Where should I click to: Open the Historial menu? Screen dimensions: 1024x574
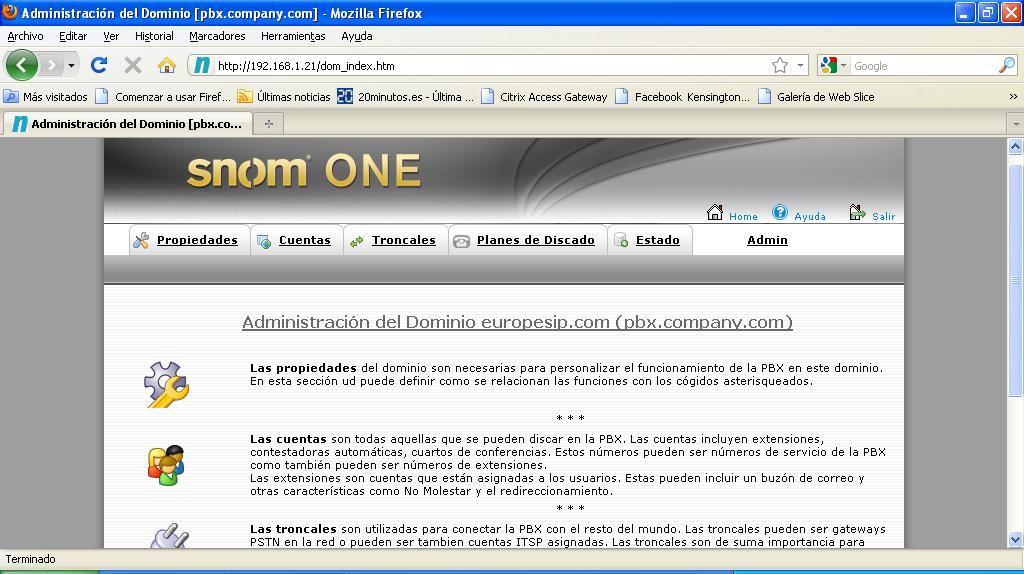[154, 36]
